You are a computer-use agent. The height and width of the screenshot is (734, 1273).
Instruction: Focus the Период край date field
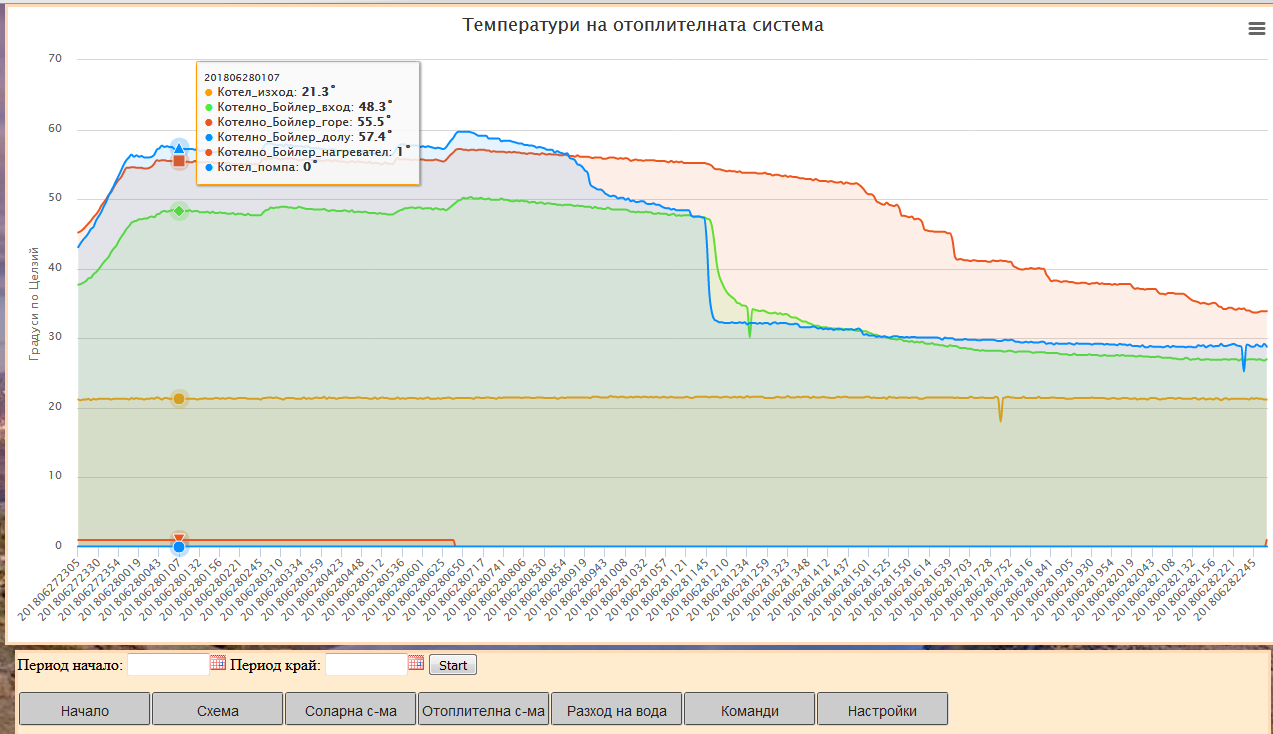coord(365,665)
